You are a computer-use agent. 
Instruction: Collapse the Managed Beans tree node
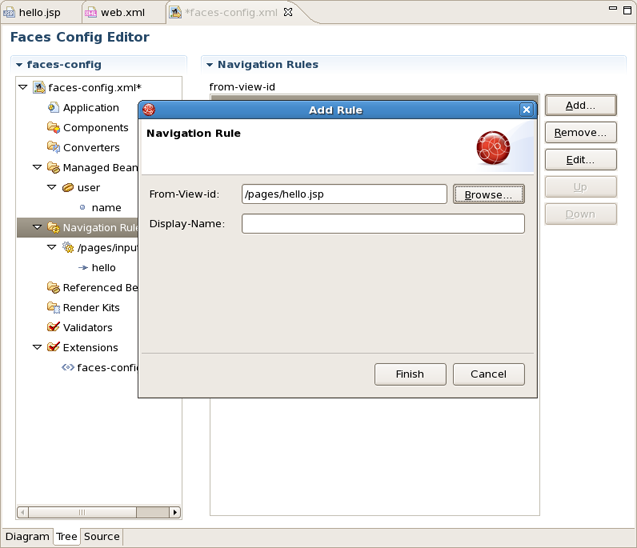(37, 167)
